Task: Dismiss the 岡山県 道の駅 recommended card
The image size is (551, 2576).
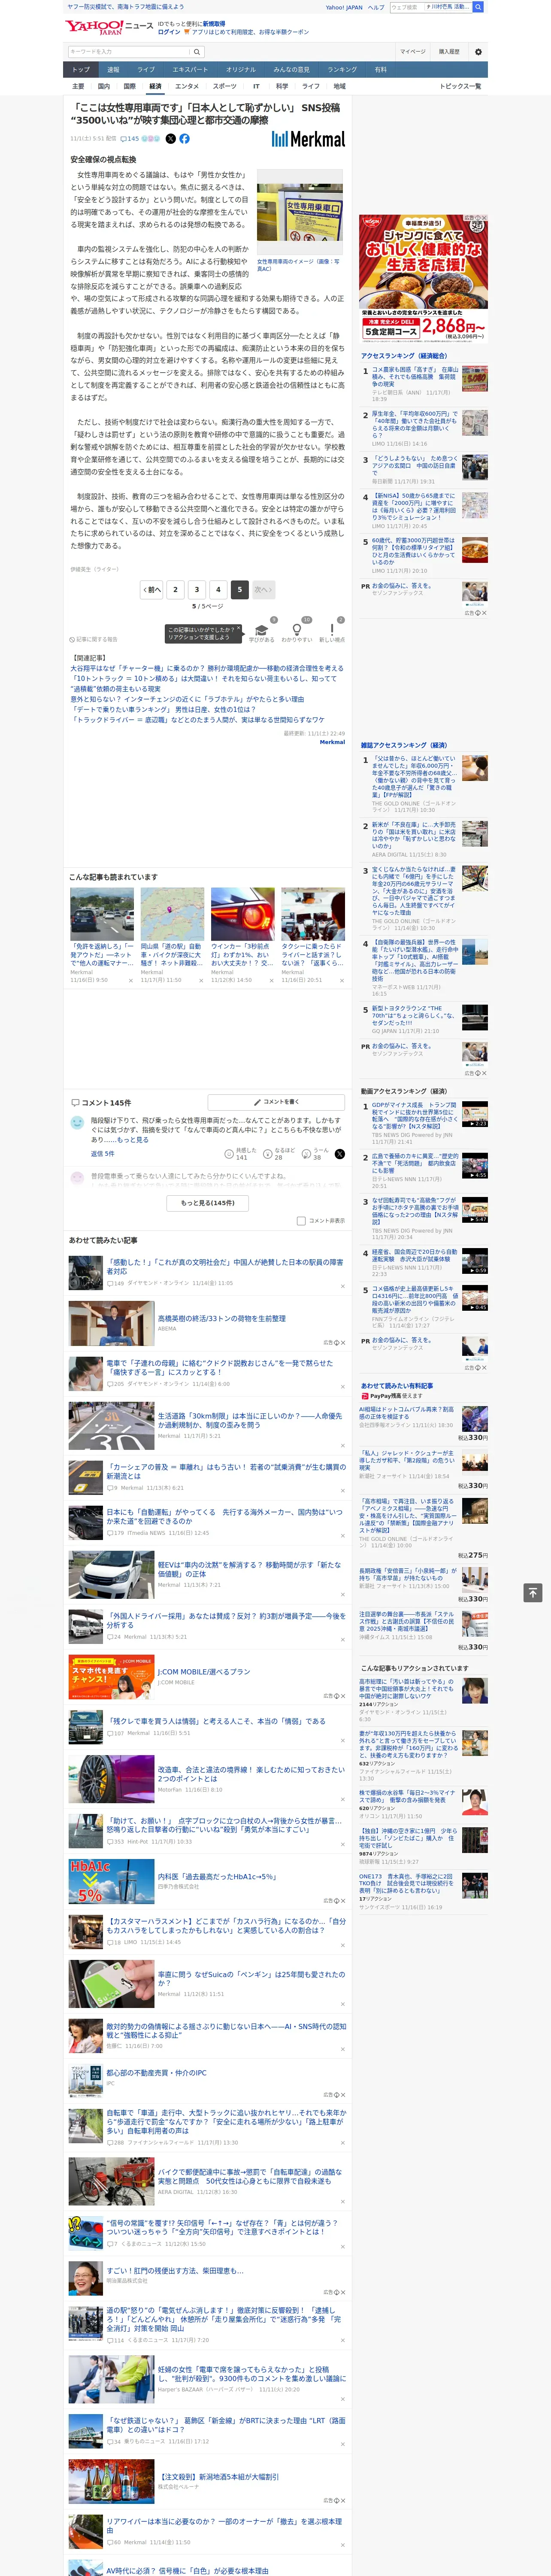Action: point(200,980)
